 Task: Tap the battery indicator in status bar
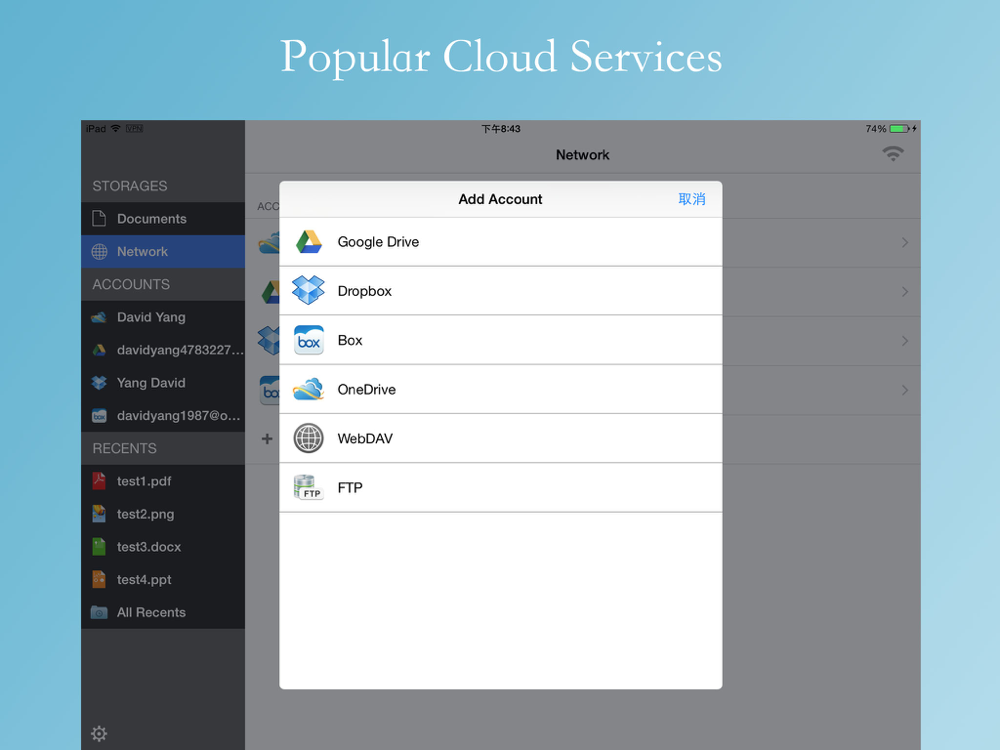[x=899, y=129]
